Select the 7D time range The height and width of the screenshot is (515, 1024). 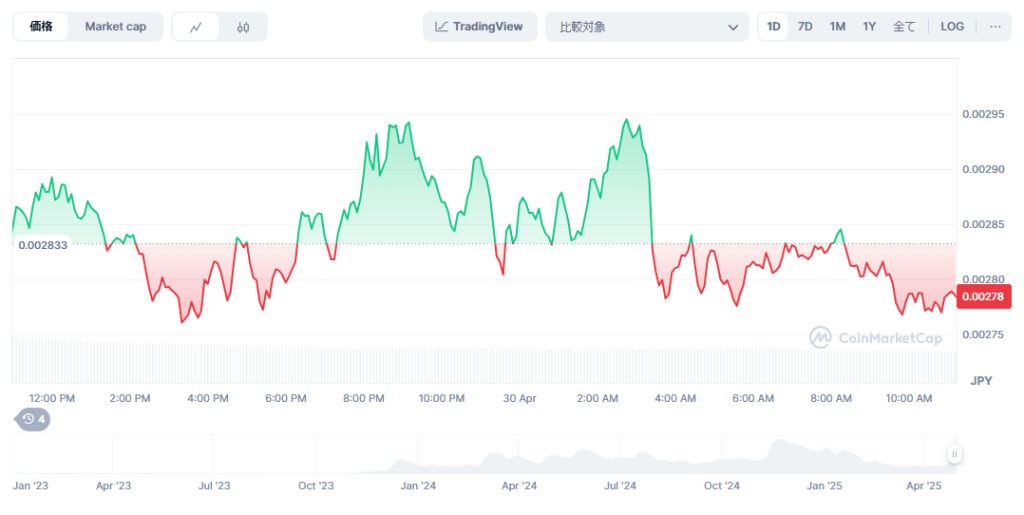tap(804, 27)
